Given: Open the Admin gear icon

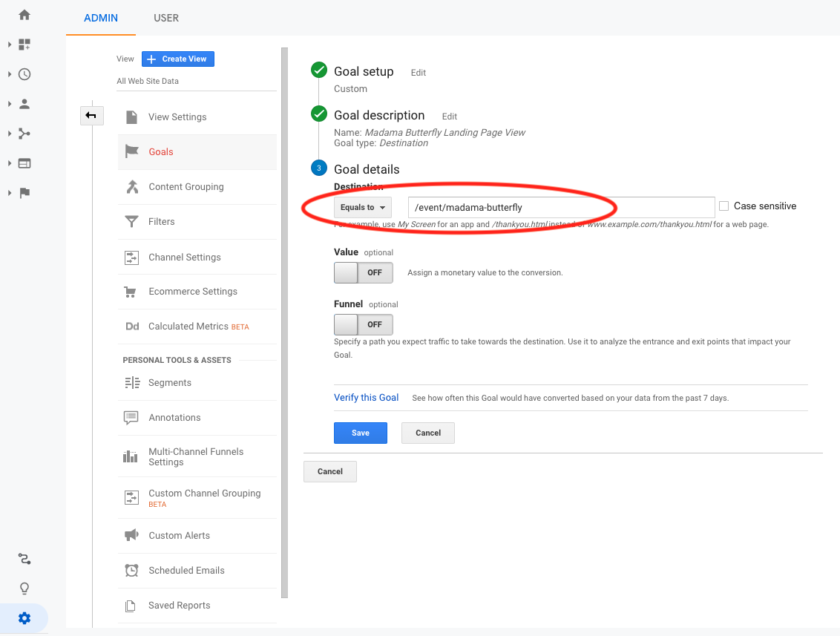Looking at the screenshot, I should coord(24,618).
